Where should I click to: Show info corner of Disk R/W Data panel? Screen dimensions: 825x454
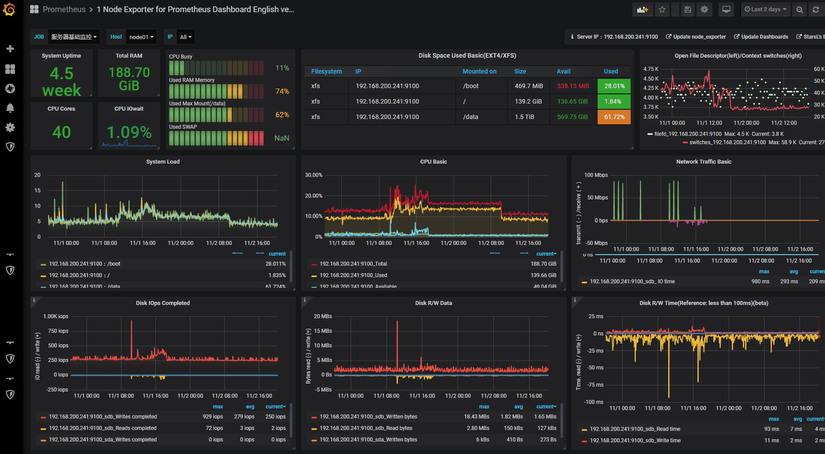tap(305, 300)
